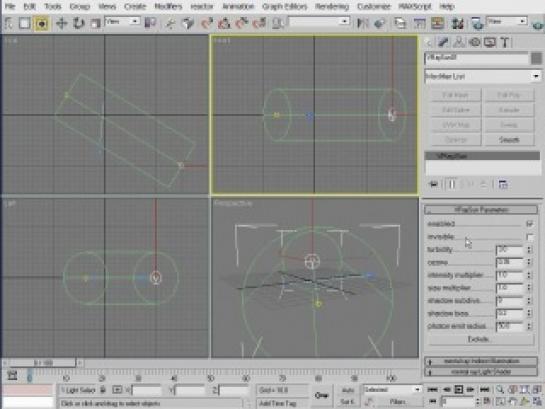Click the object color swatch beside name field
The height and width of the screenshot is (409, 545).
tap(536, 58)
